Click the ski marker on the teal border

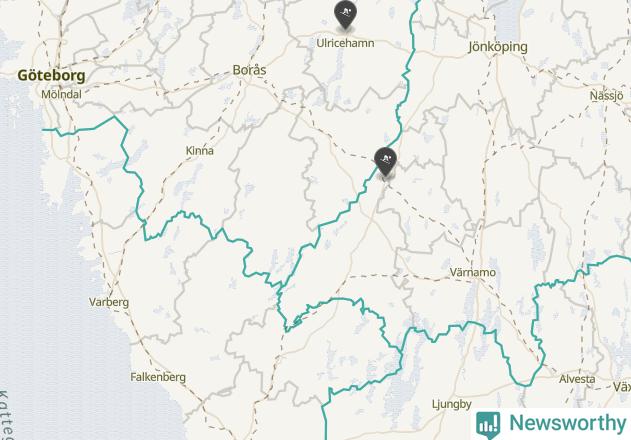click(385, 162)
